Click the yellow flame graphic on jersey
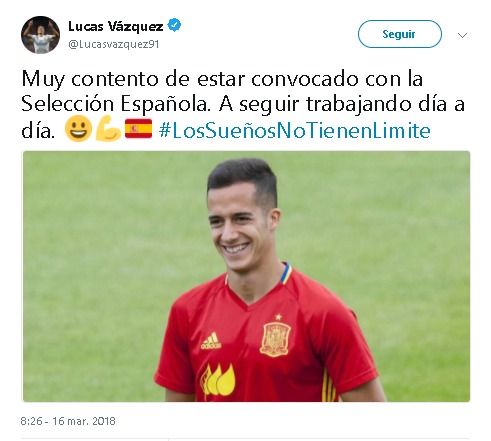Image resolution: width=491 pixels, height=441 pixels. click(x=218, y=380)
